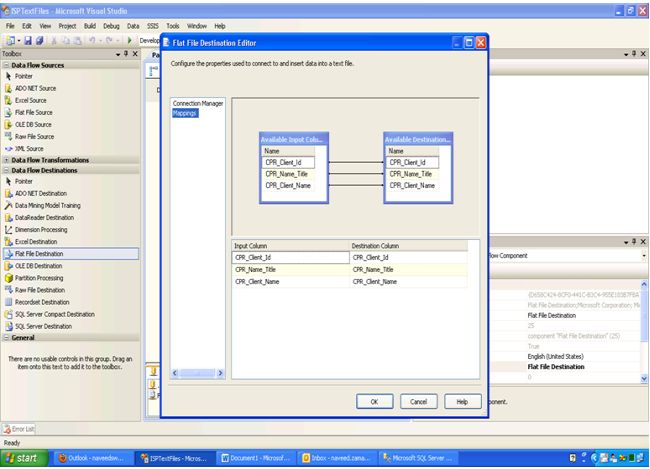Select the Flat File Source icon
The width and height of the screenshot is (650, 469).
[x=8, y=112]
